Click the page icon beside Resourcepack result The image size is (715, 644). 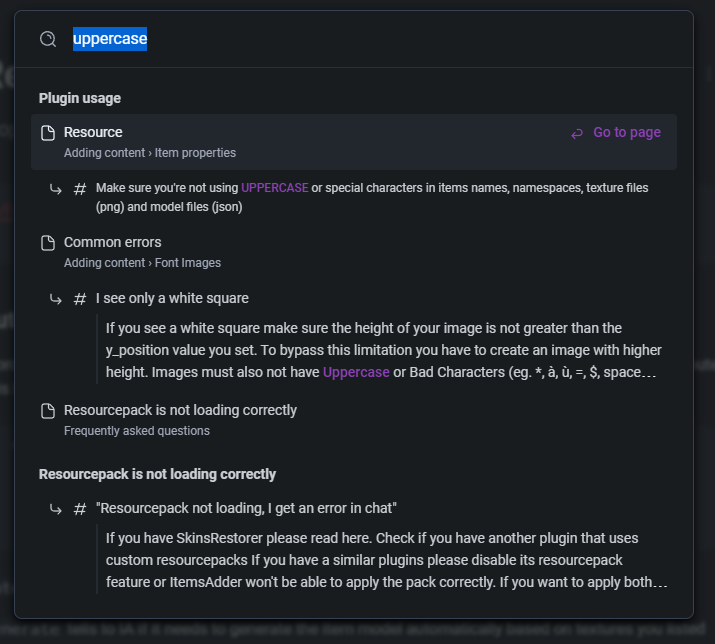[x=47, y=411]
